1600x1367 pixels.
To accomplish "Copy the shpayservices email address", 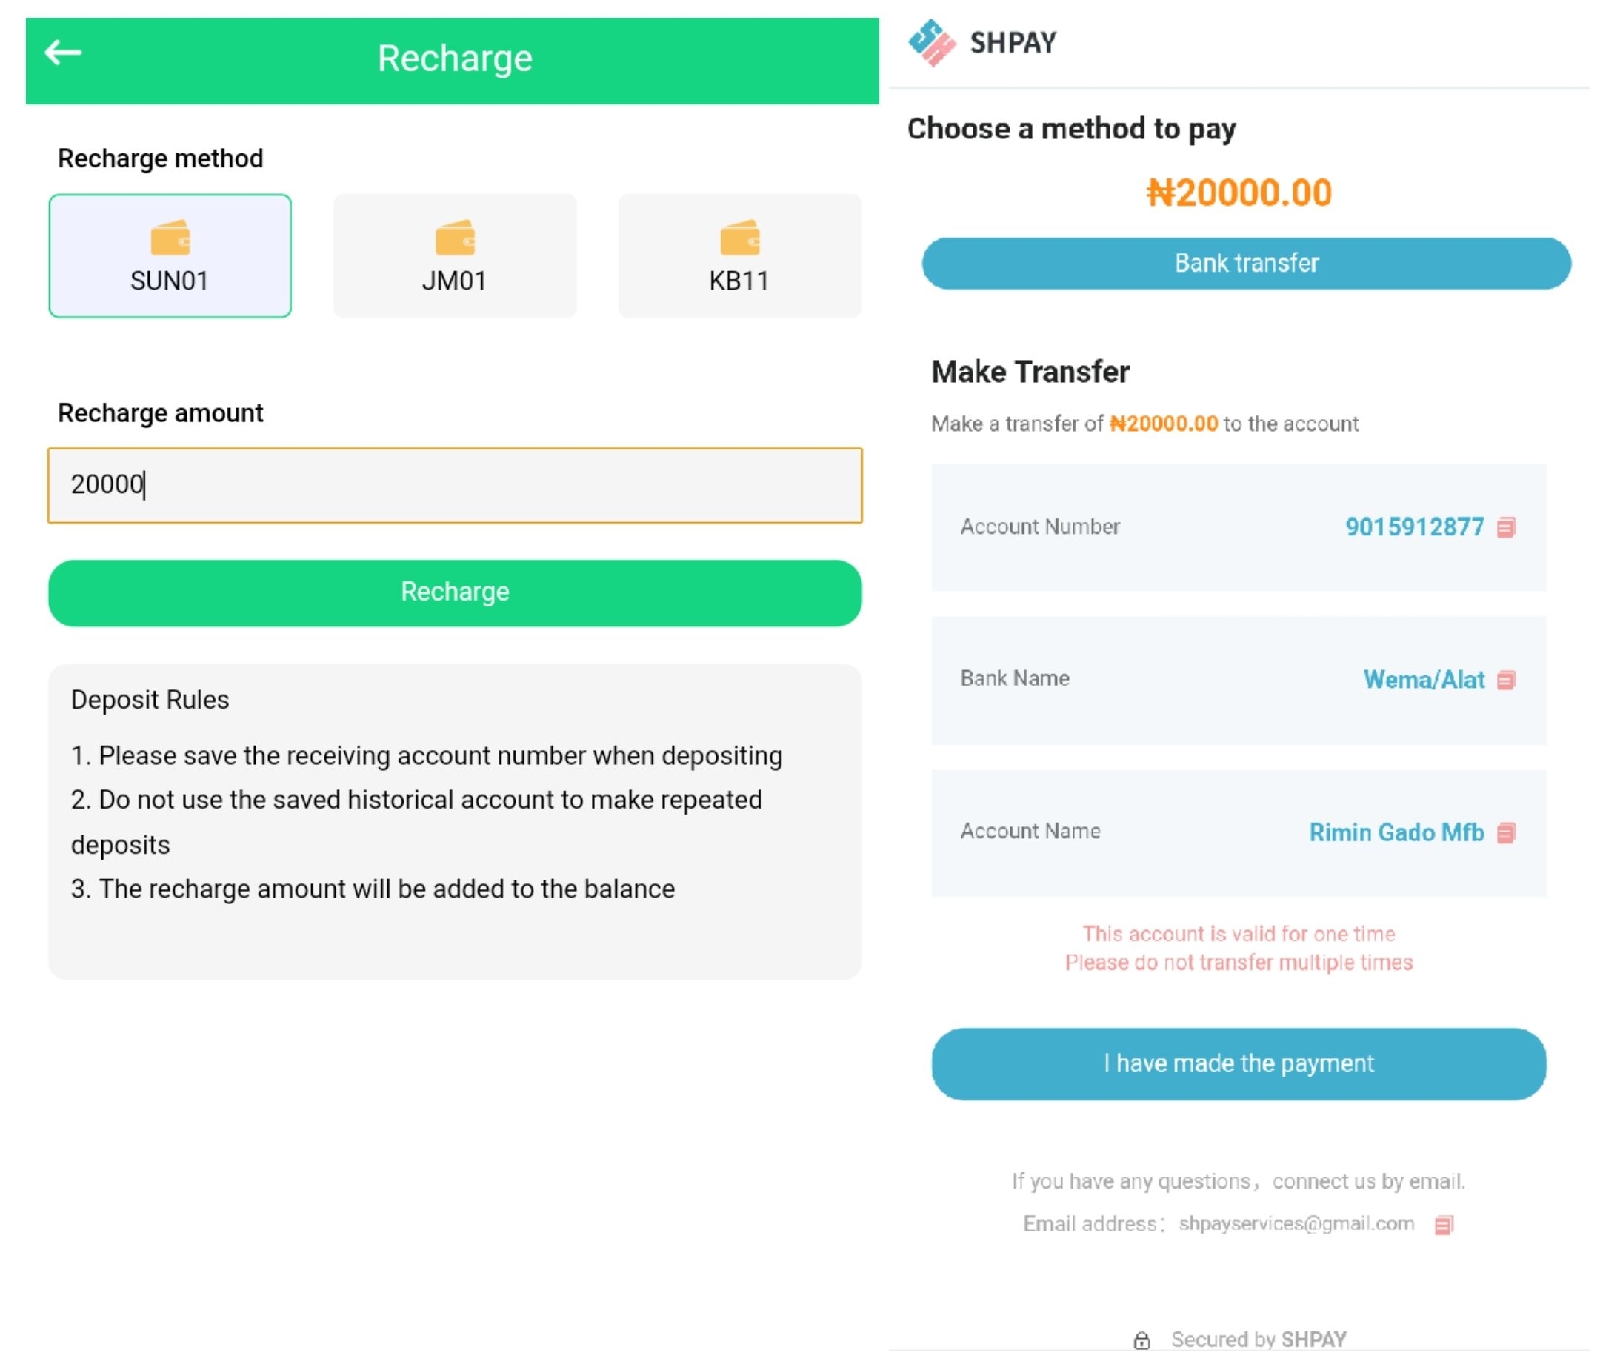I will (x=1443, y=1225).
